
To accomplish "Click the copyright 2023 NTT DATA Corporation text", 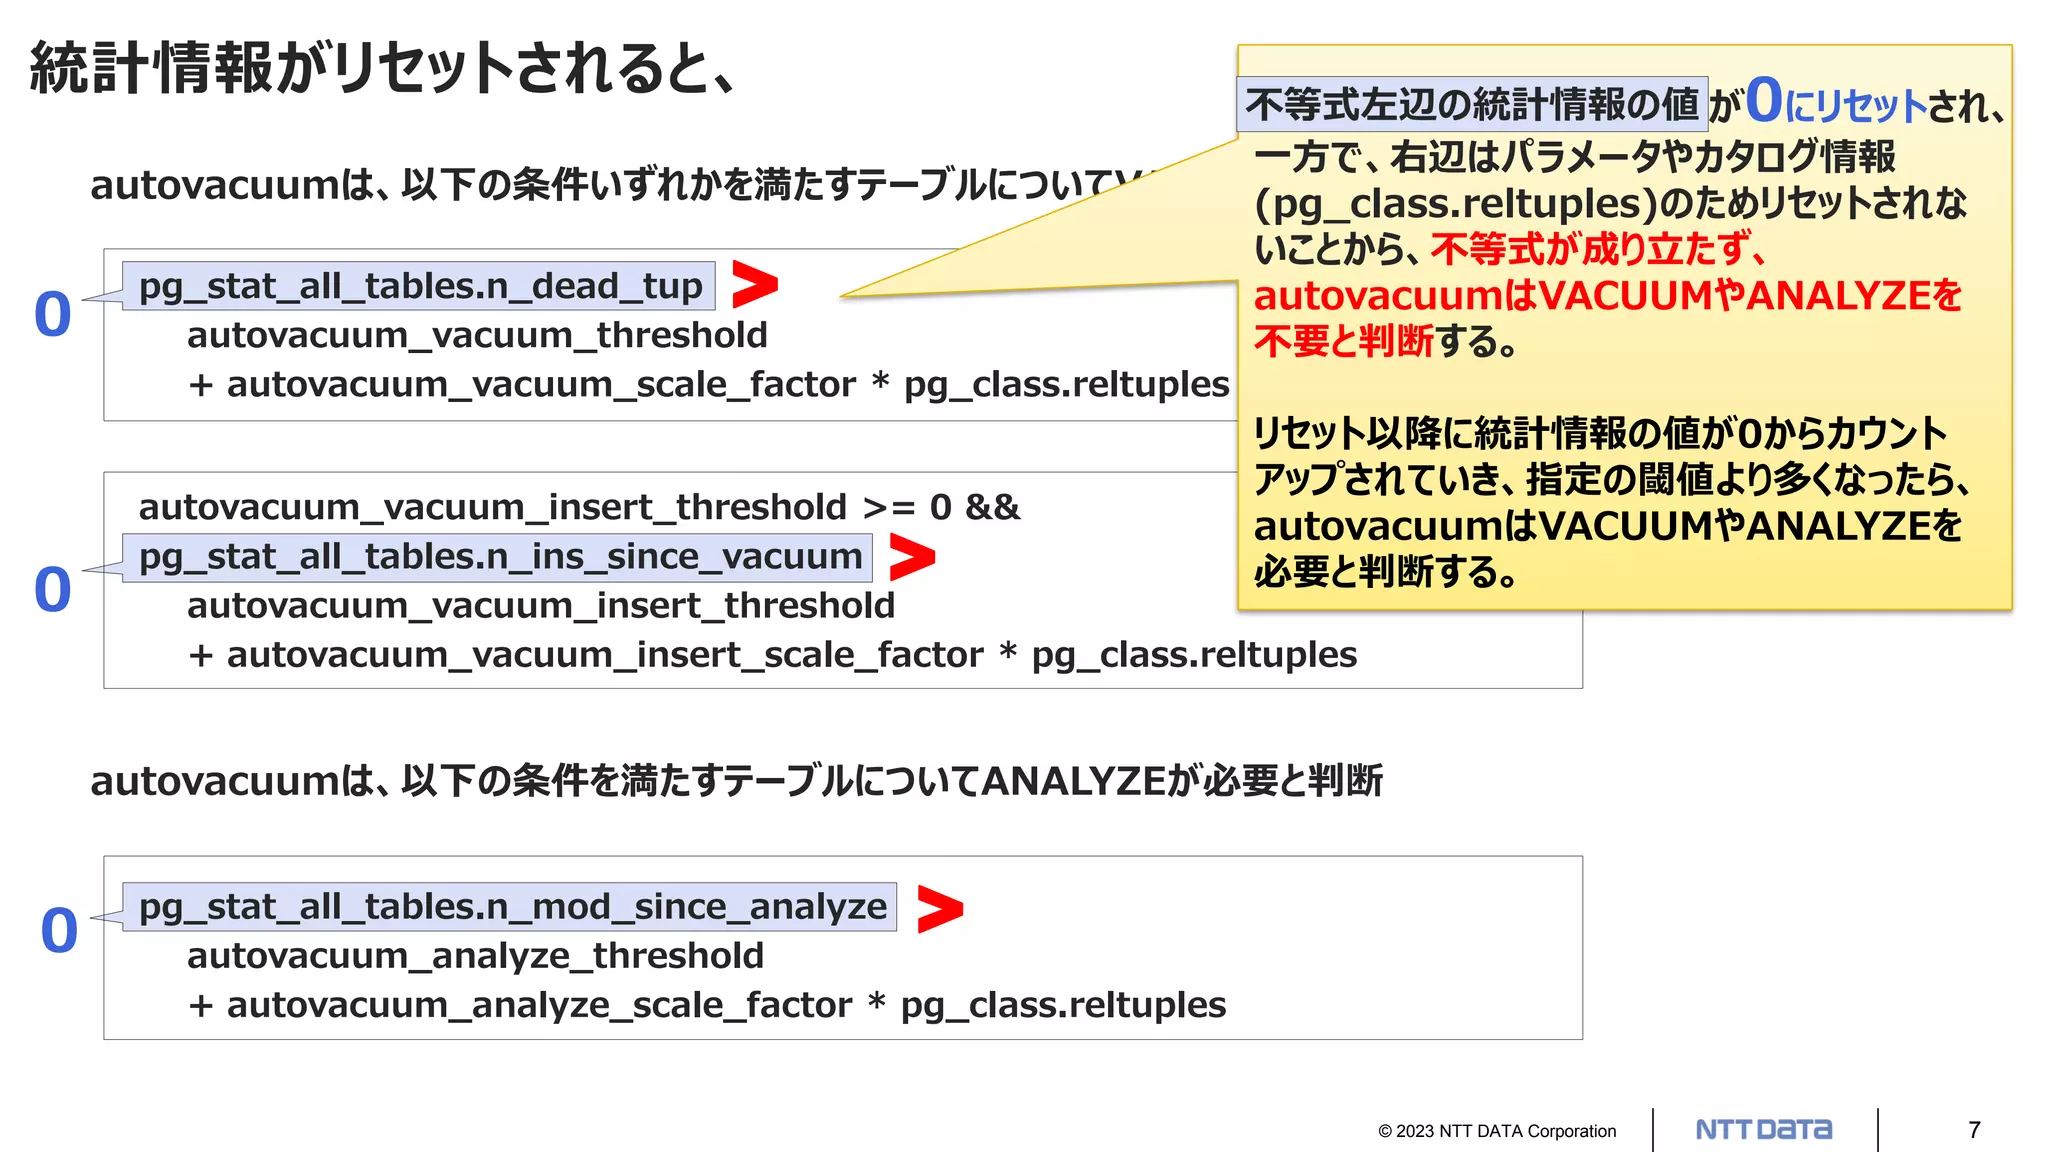I will (1496, 1131).
